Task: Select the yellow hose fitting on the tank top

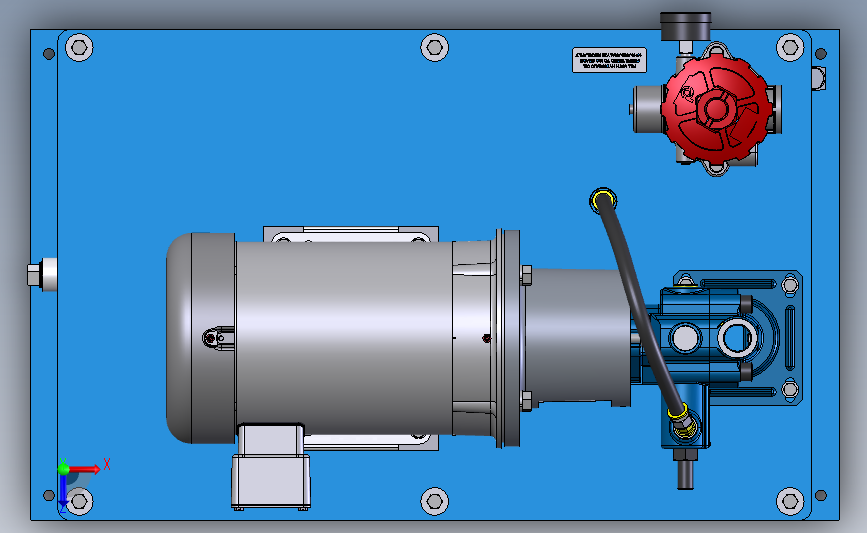Action: (603, 199)
